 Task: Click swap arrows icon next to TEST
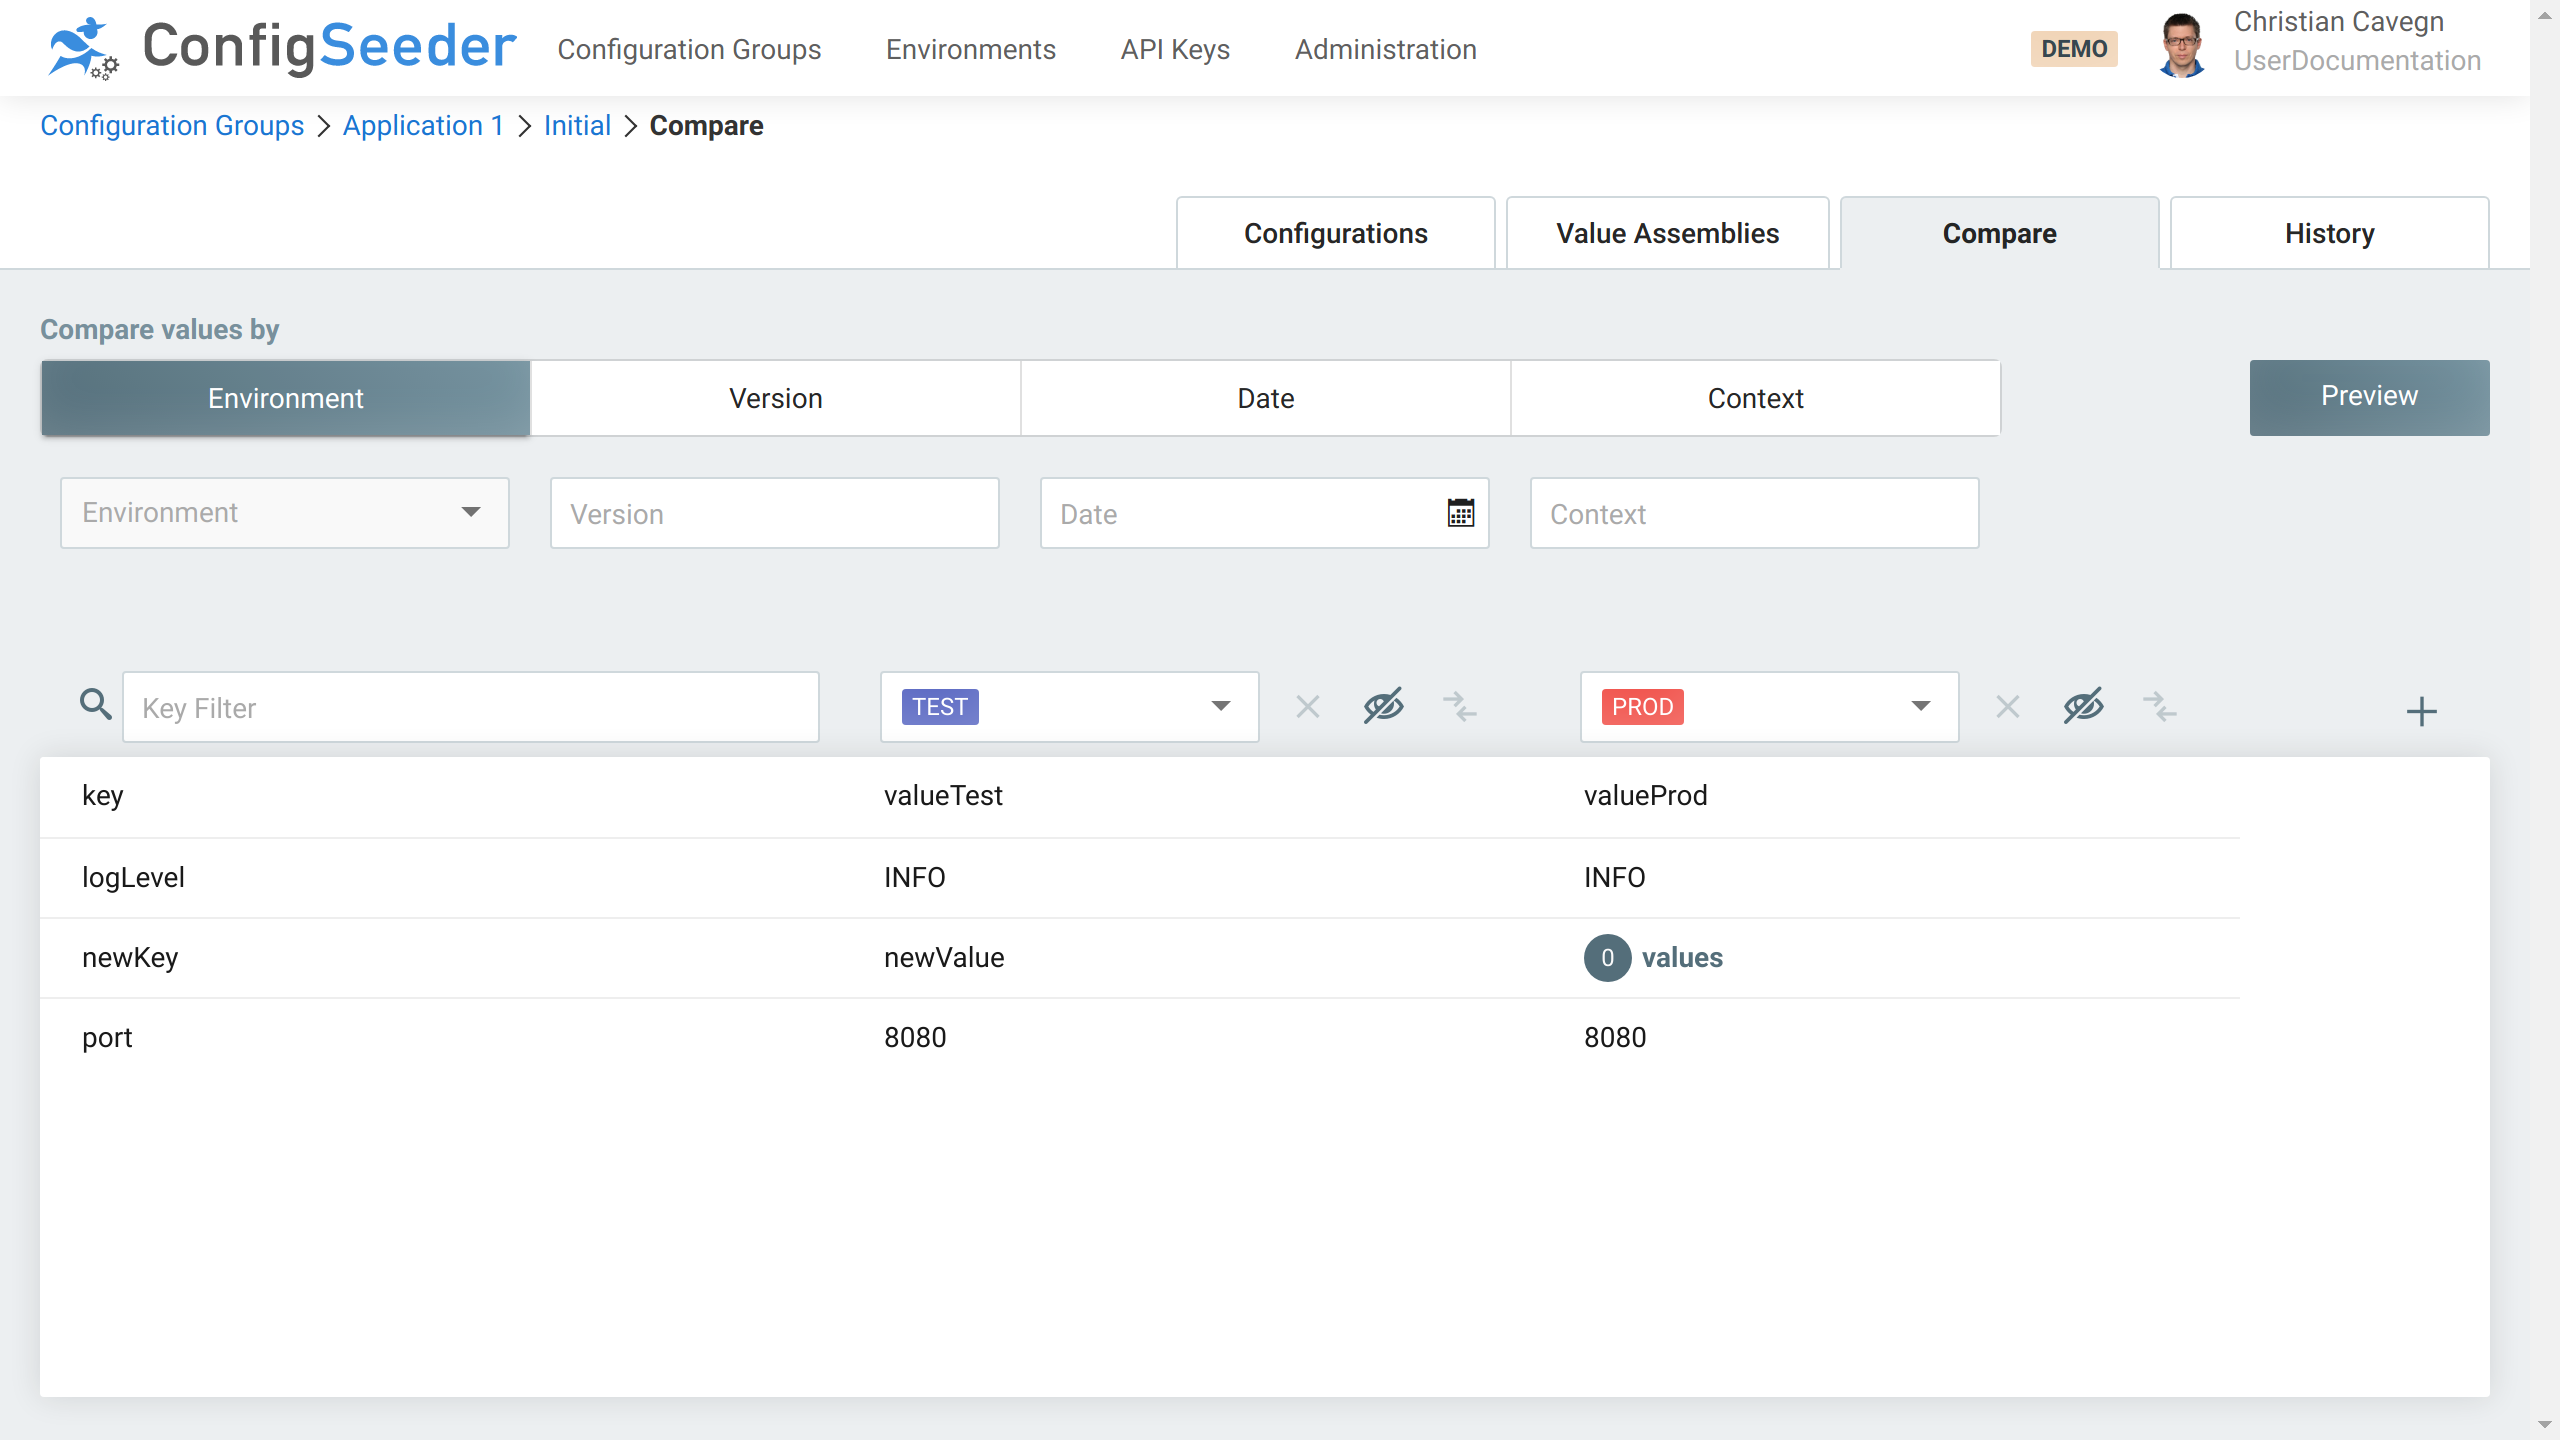click(x=1459, y=707)
